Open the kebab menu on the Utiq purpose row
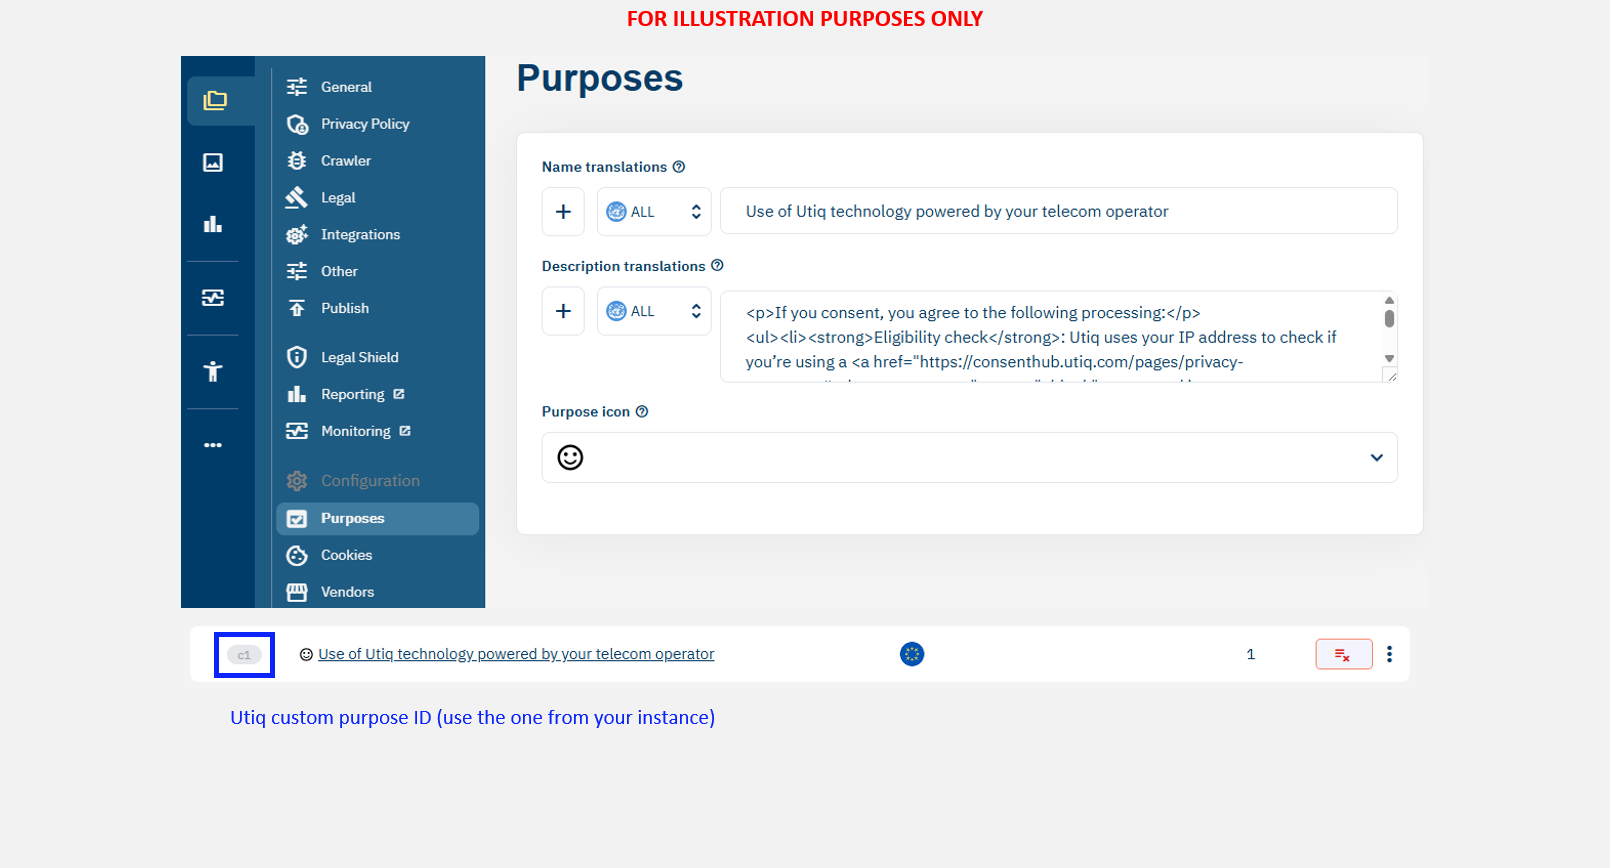 (x=1389, y=654)
